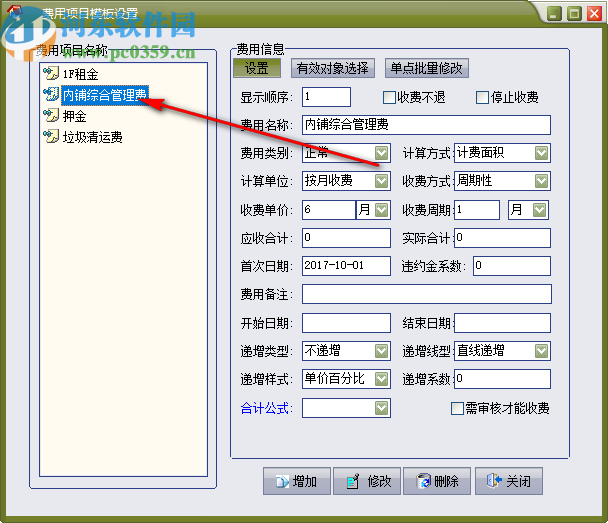Click the icon beside 内铺综合管理费

click(x=51, y=94)
